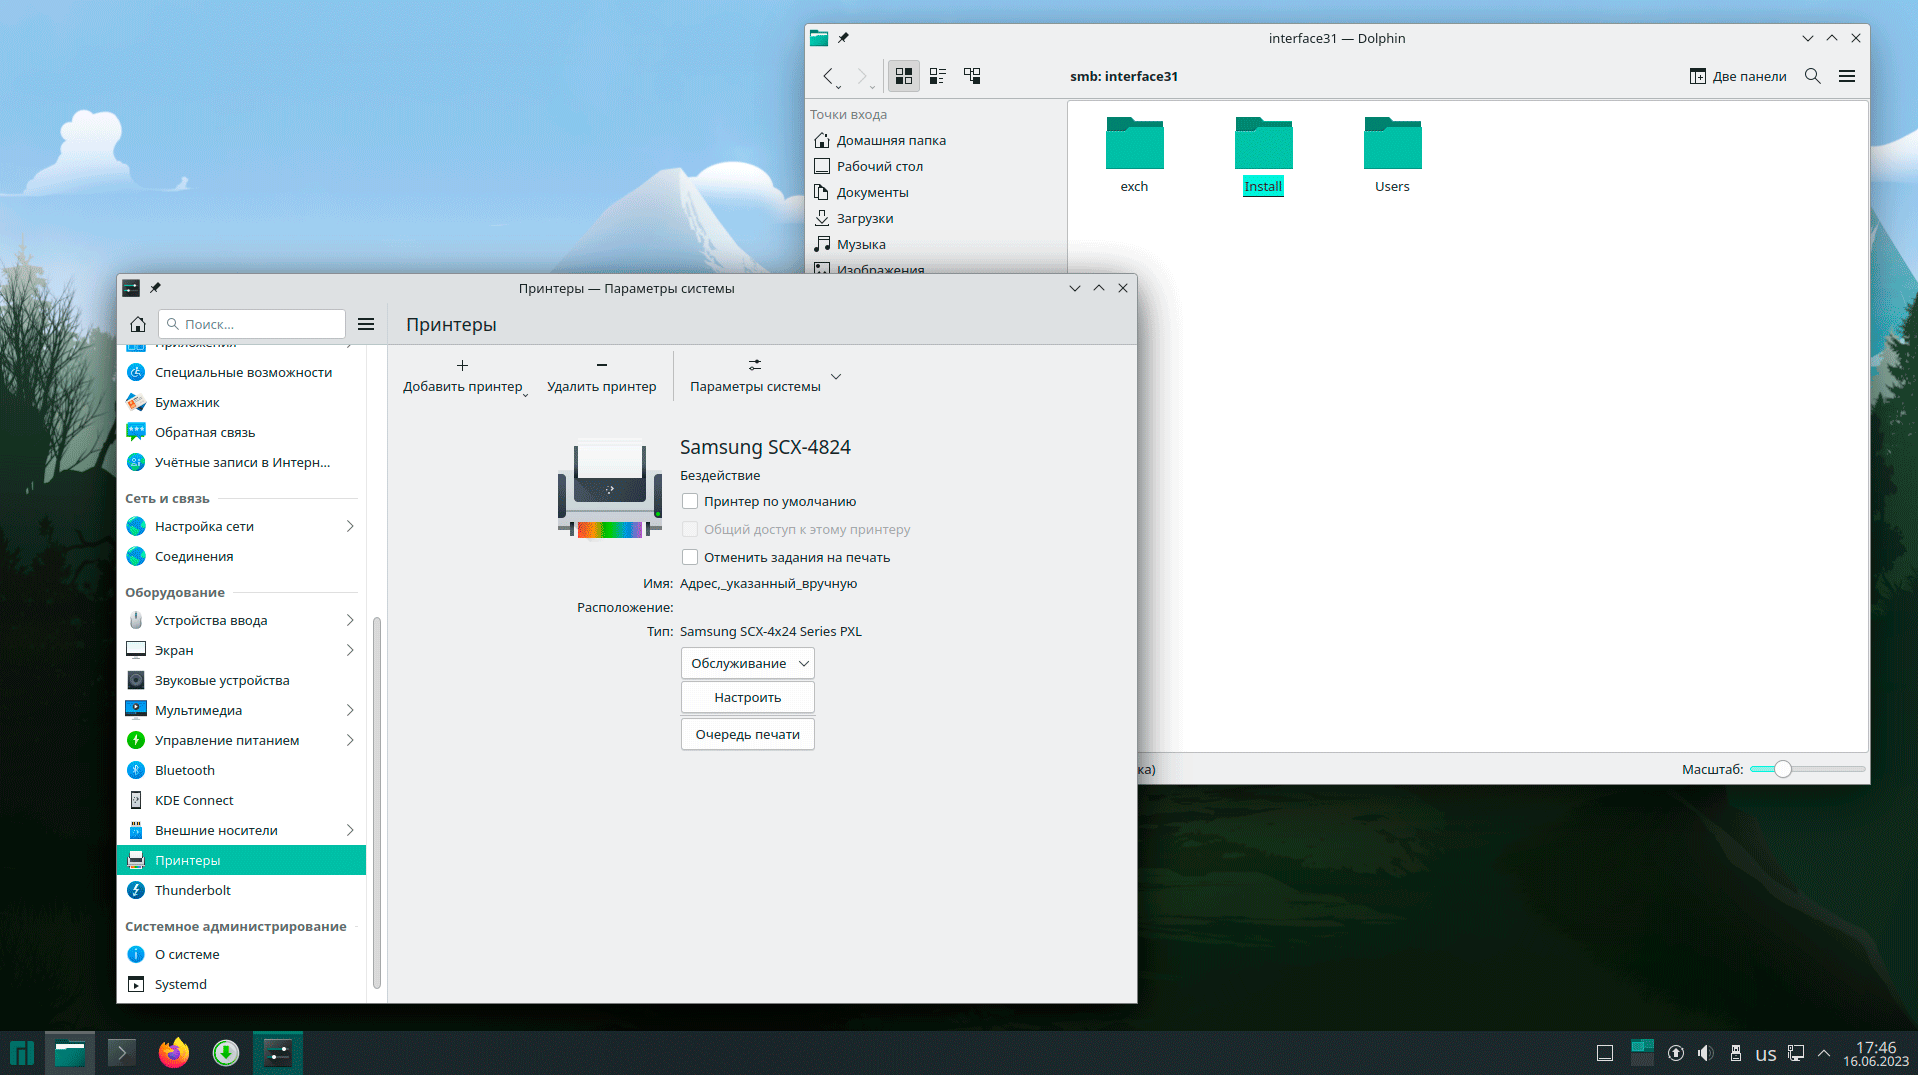Launch Firefox from the taskbar
The image size is (1918, 1075).
(174, 1052)
